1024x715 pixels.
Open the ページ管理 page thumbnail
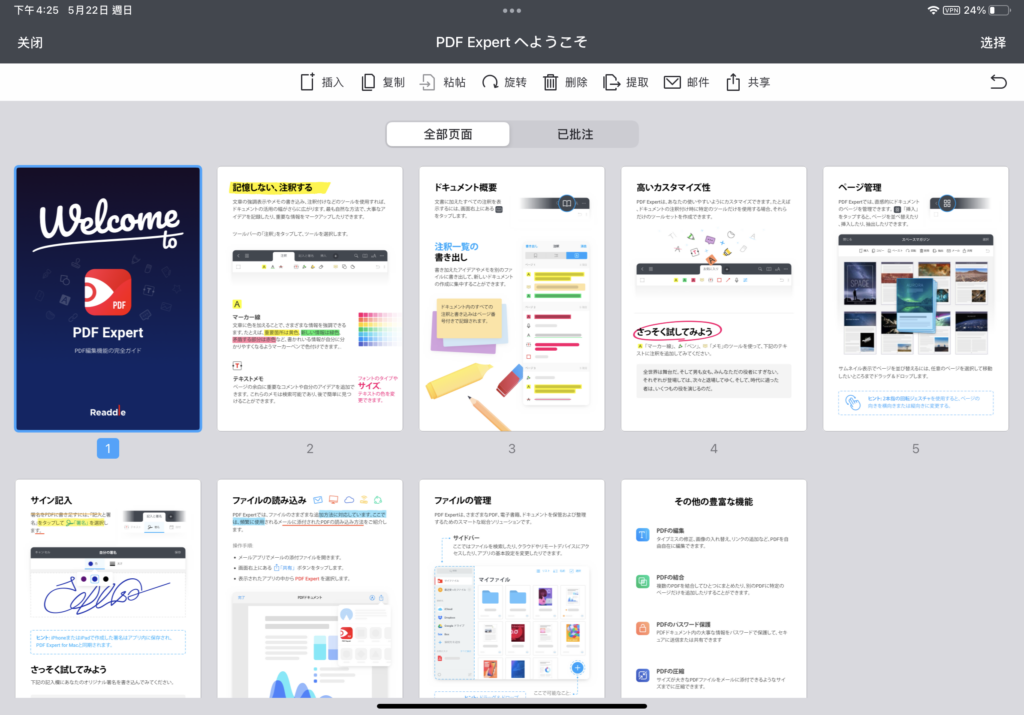tap(916, 299)
